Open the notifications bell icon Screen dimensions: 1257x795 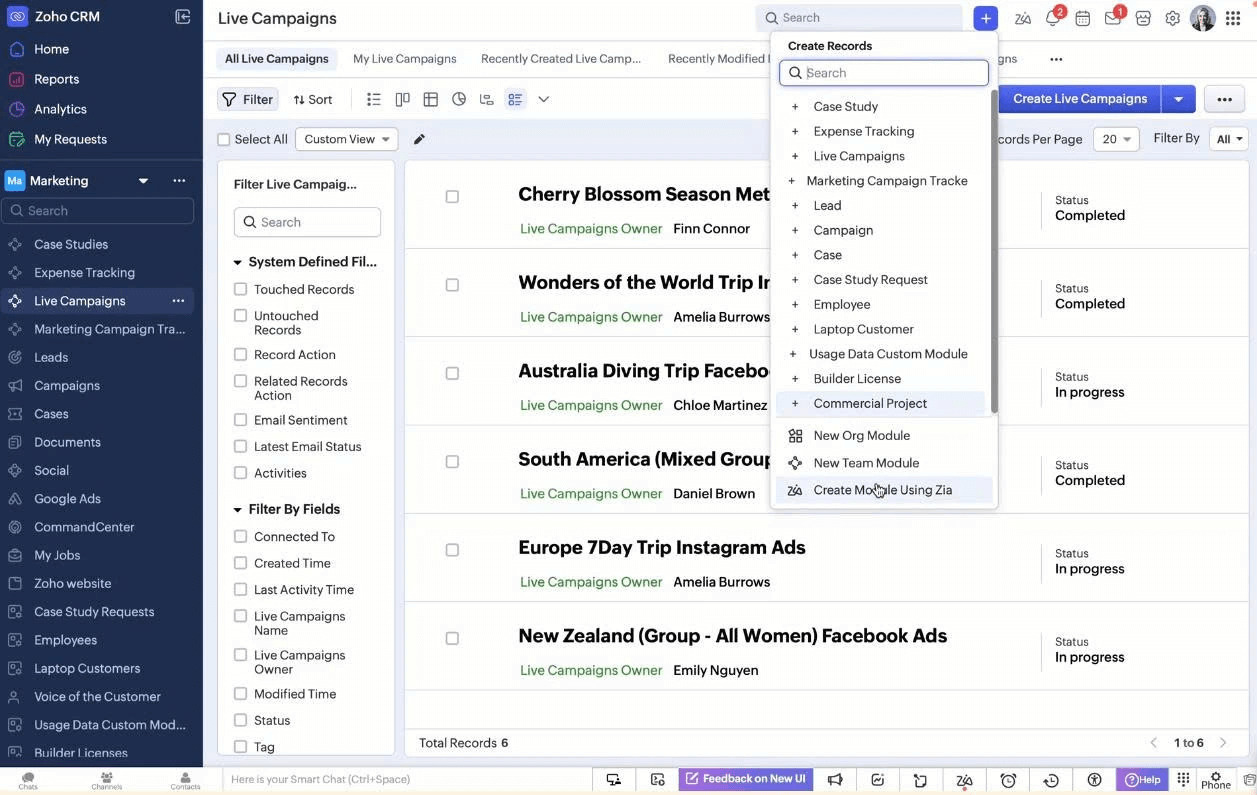tap(1052, 18)
